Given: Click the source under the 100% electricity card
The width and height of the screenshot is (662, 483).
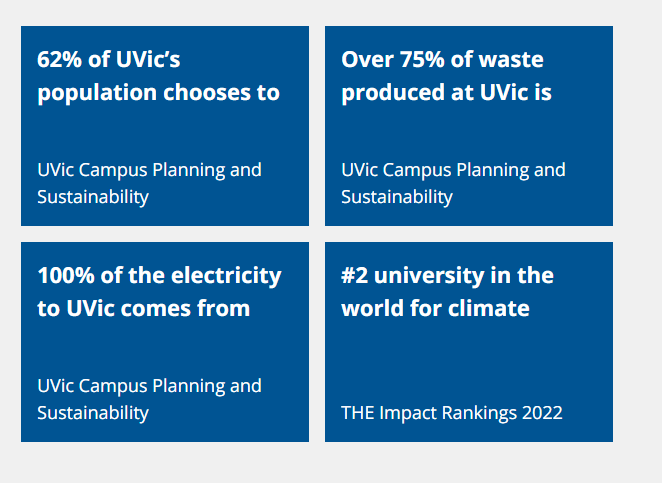Looking at the screenshot, I should 149,399.
